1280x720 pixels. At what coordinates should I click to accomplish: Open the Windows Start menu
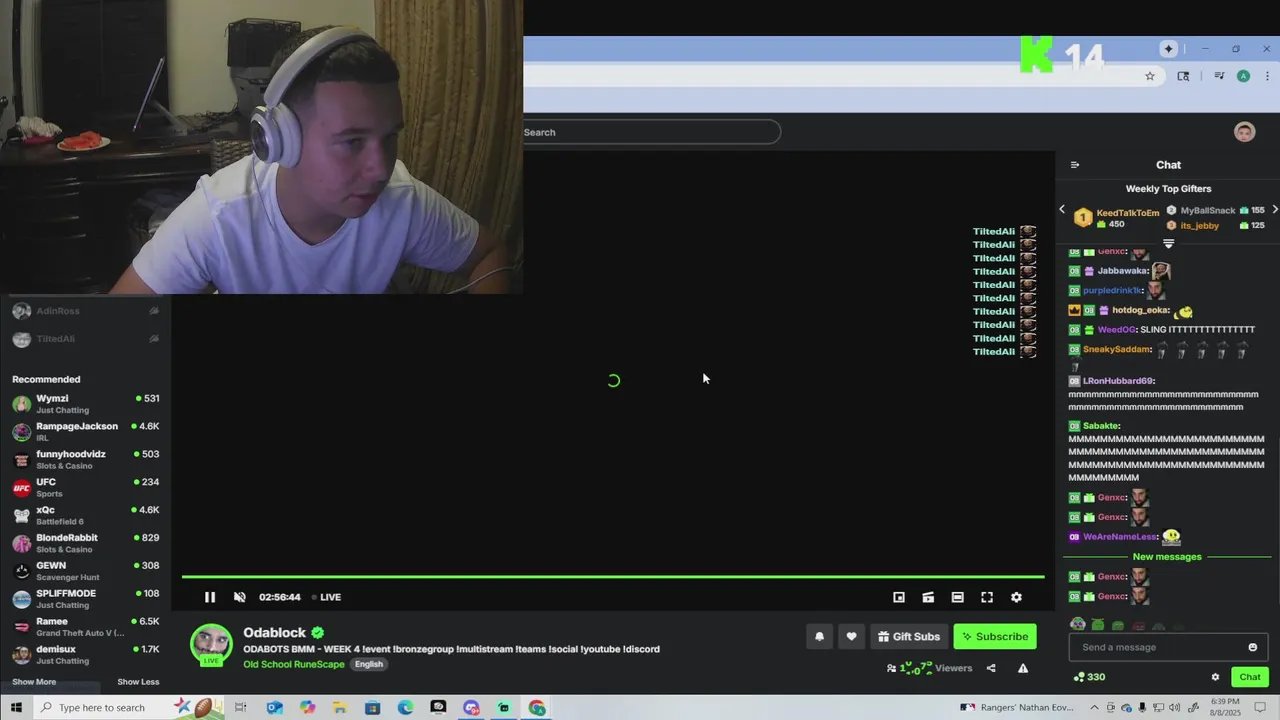(16, 707)
